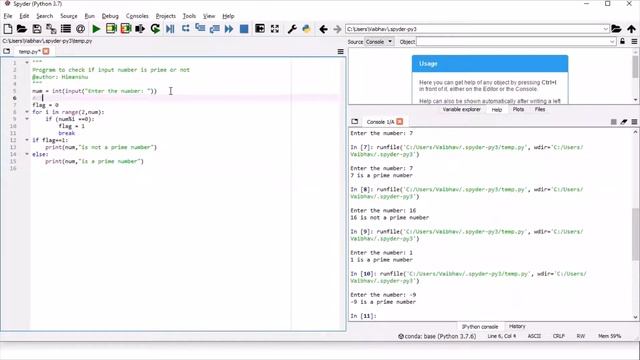Select the IPython console tab

tap(480, 327)
